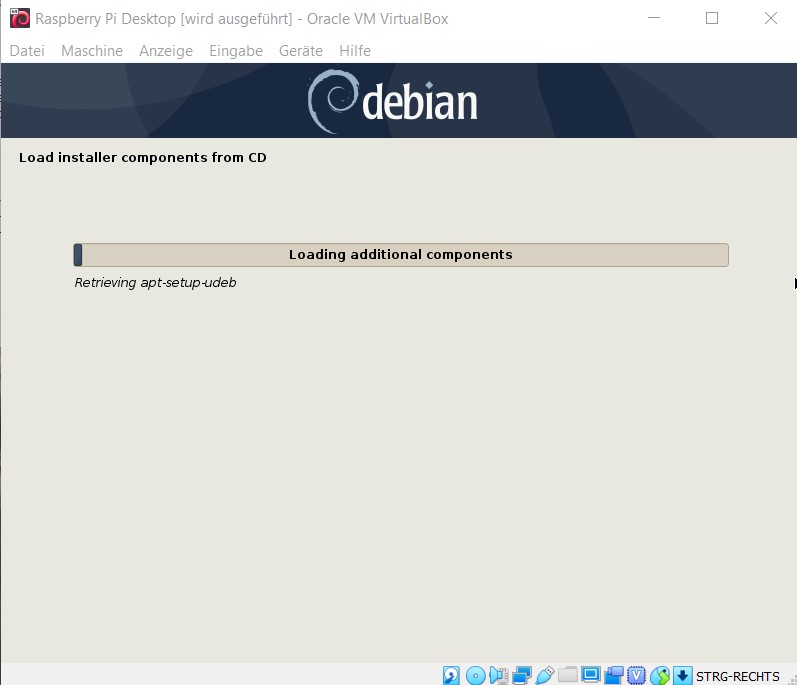Viewport: 797px width, 685px height.
Task: Click the shared folders status icon
Action: [568, 674]
